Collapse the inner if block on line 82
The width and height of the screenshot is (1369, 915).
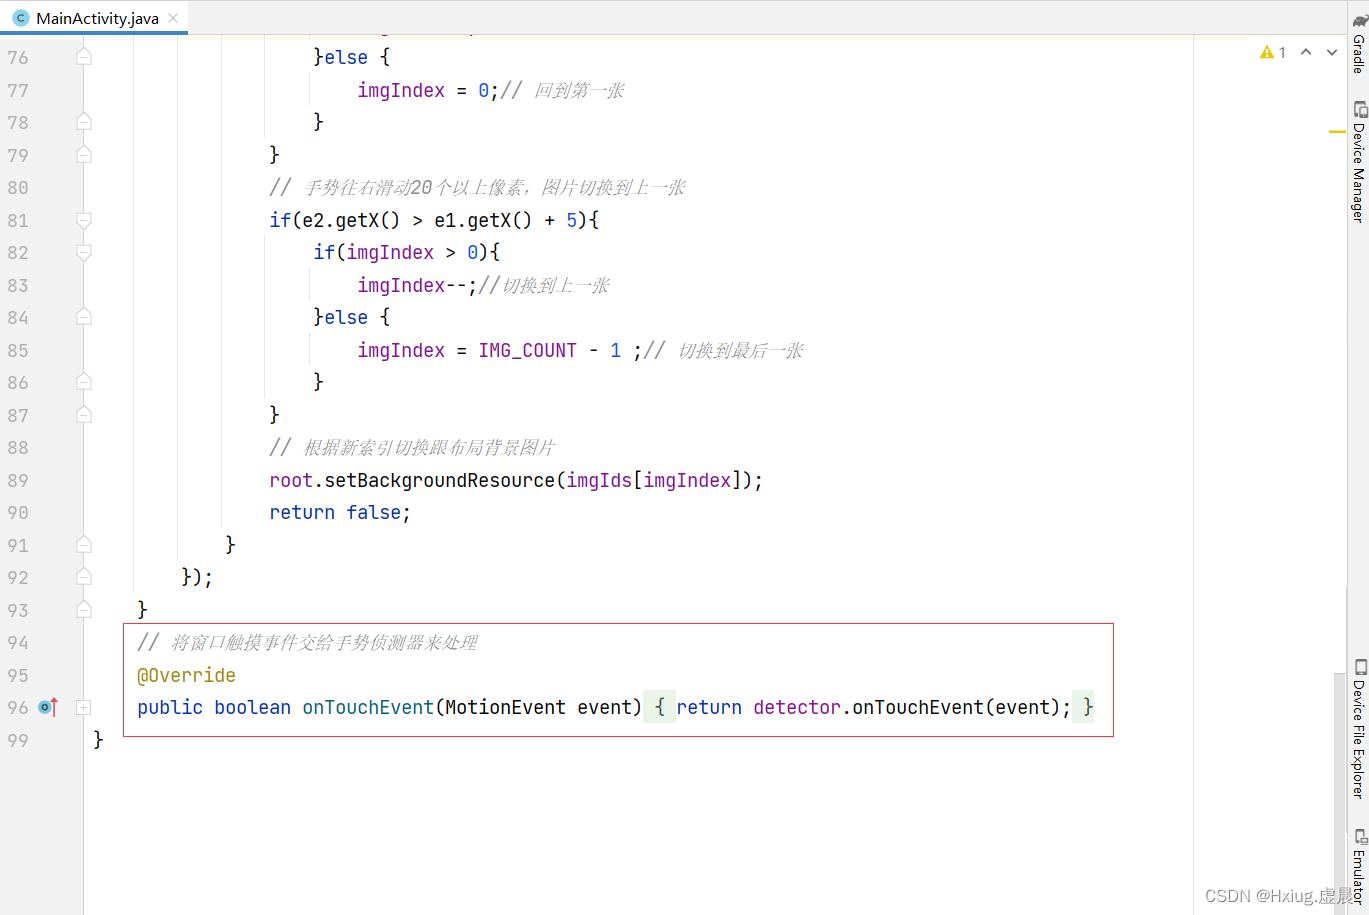[84, 252]
